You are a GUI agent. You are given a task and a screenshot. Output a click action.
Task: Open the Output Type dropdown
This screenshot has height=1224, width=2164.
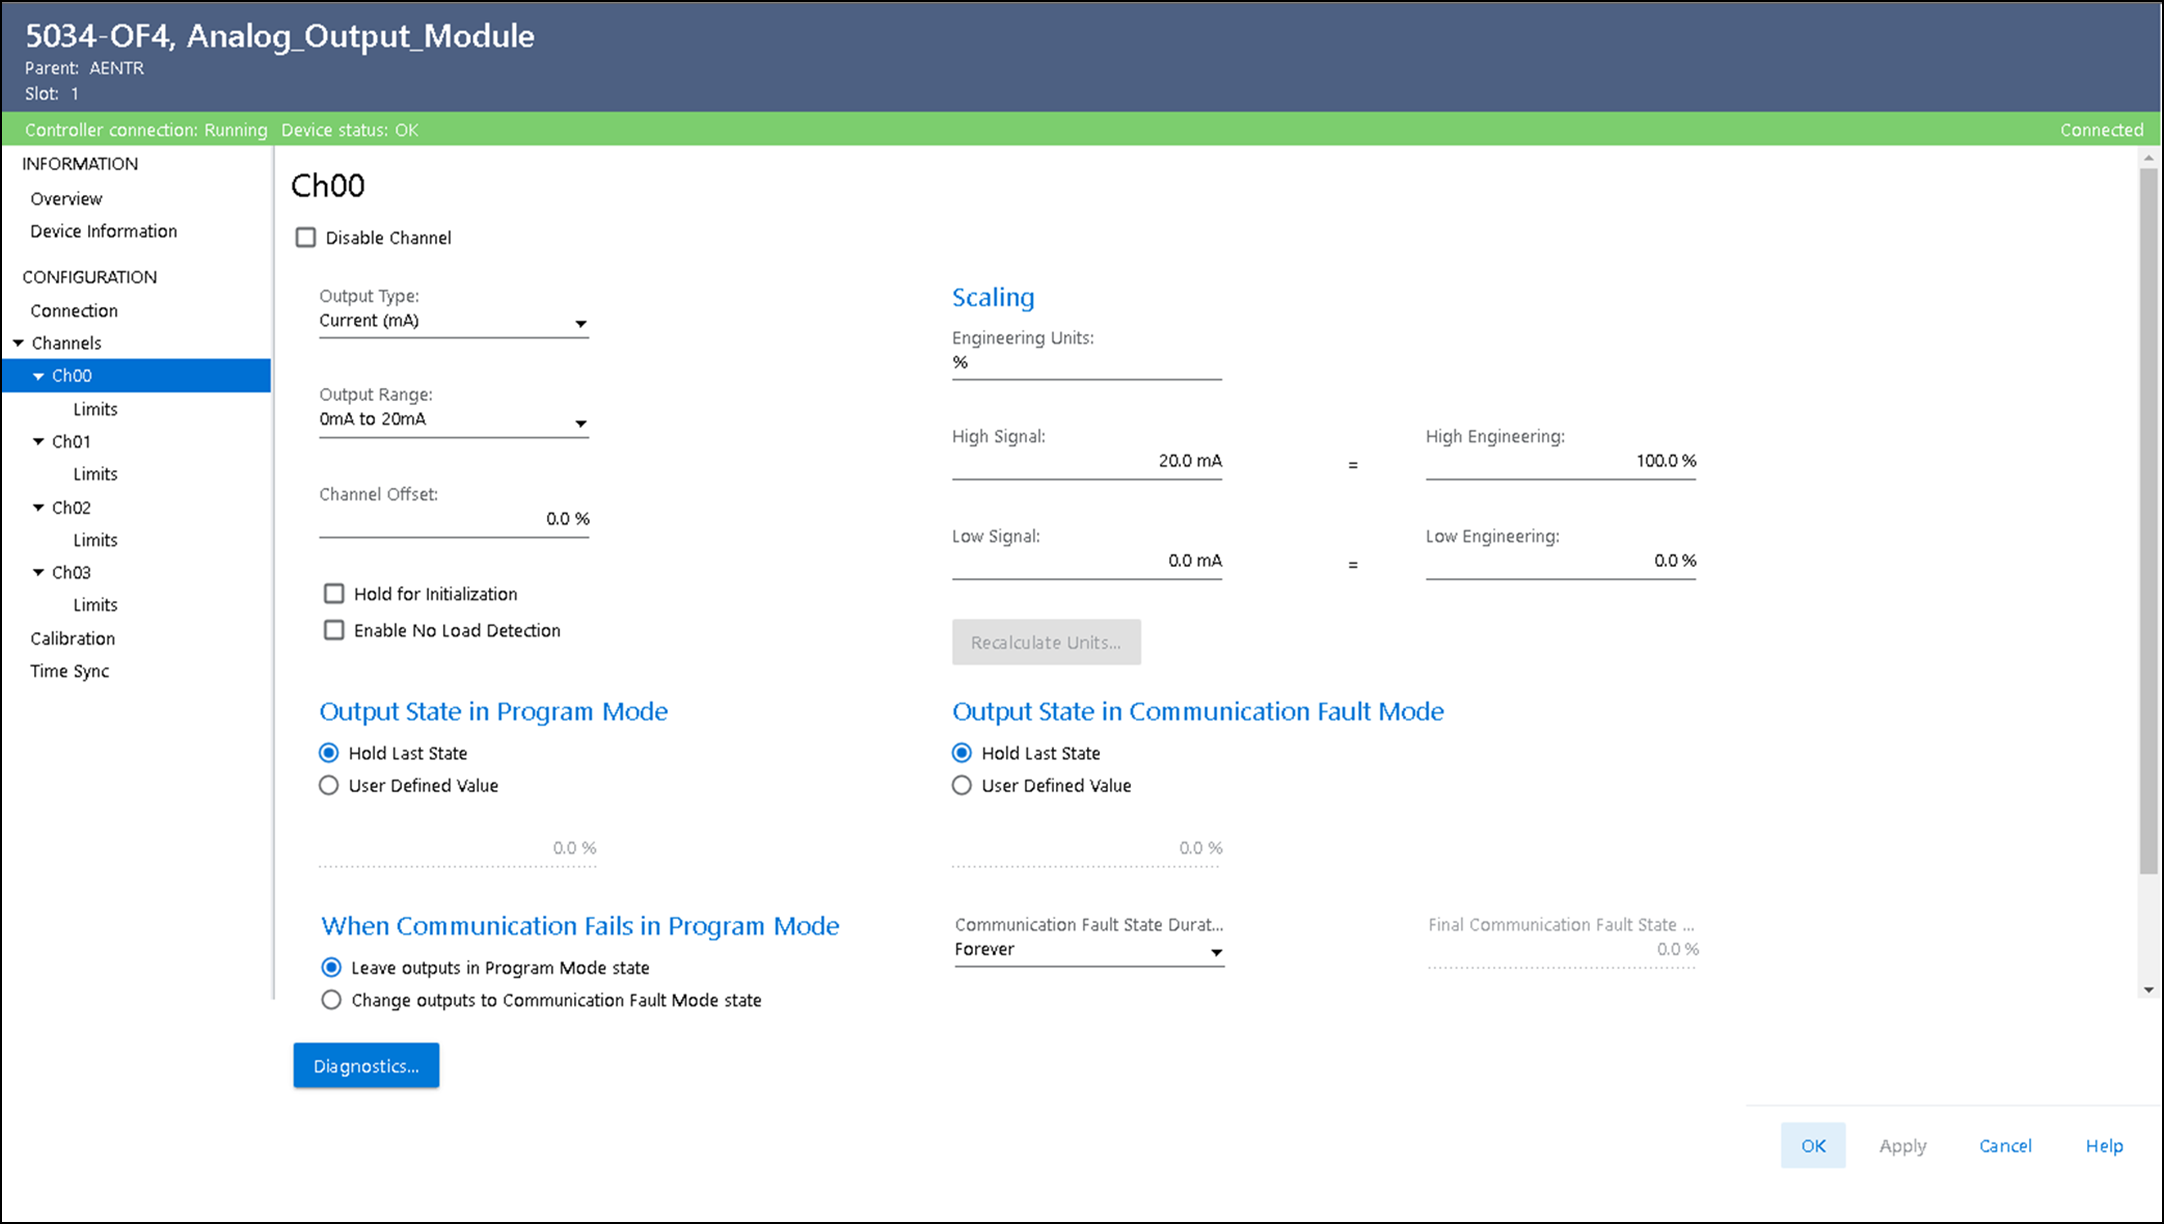coord(580,323)
